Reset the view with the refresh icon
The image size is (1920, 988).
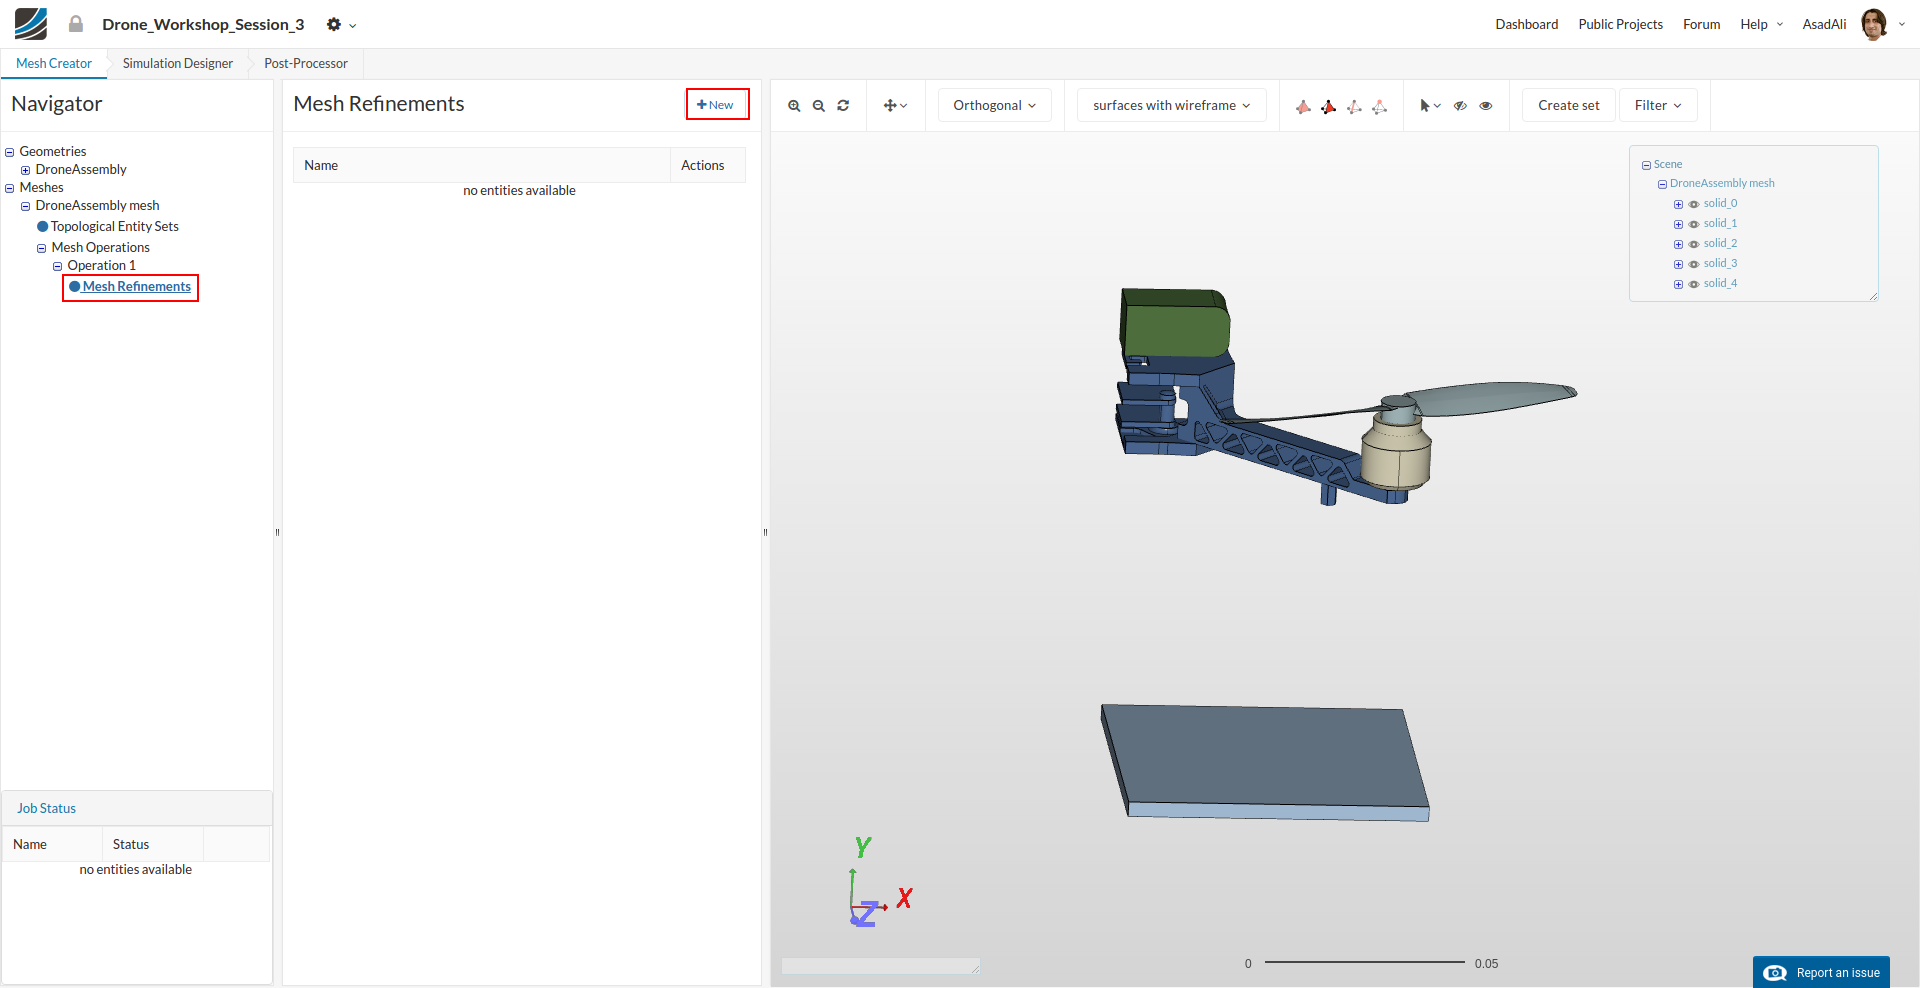[843, 106]
